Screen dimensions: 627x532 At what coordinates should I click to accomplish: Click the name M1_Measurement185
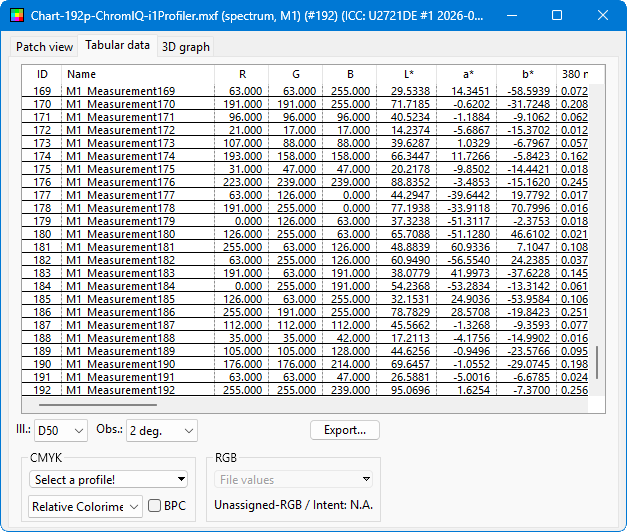[120, 299]
